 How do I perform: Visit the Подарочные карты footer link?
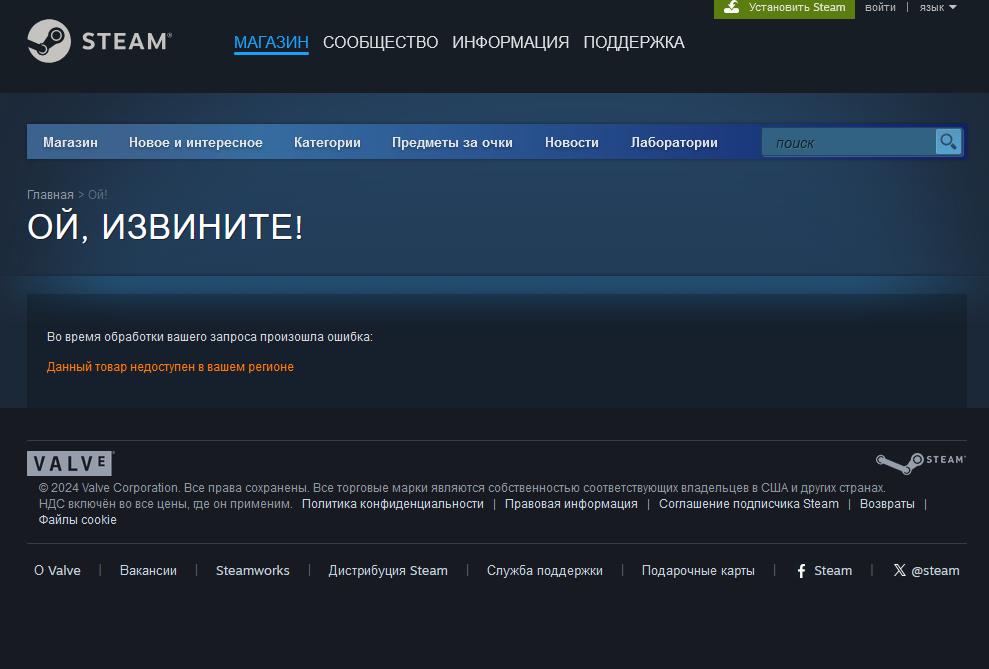(x=698, y=571)
